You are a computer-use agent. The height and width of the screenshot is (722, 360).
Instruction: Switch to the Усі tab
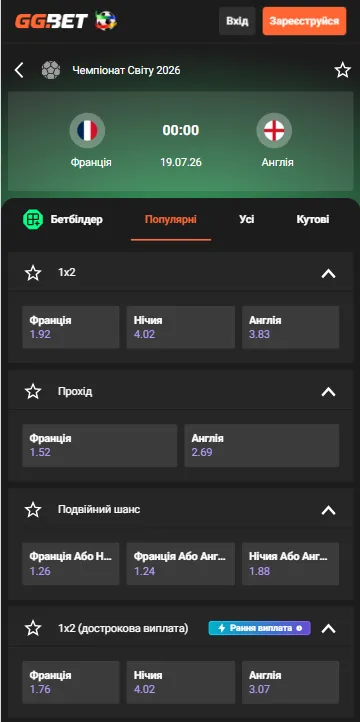pos(247,219)
